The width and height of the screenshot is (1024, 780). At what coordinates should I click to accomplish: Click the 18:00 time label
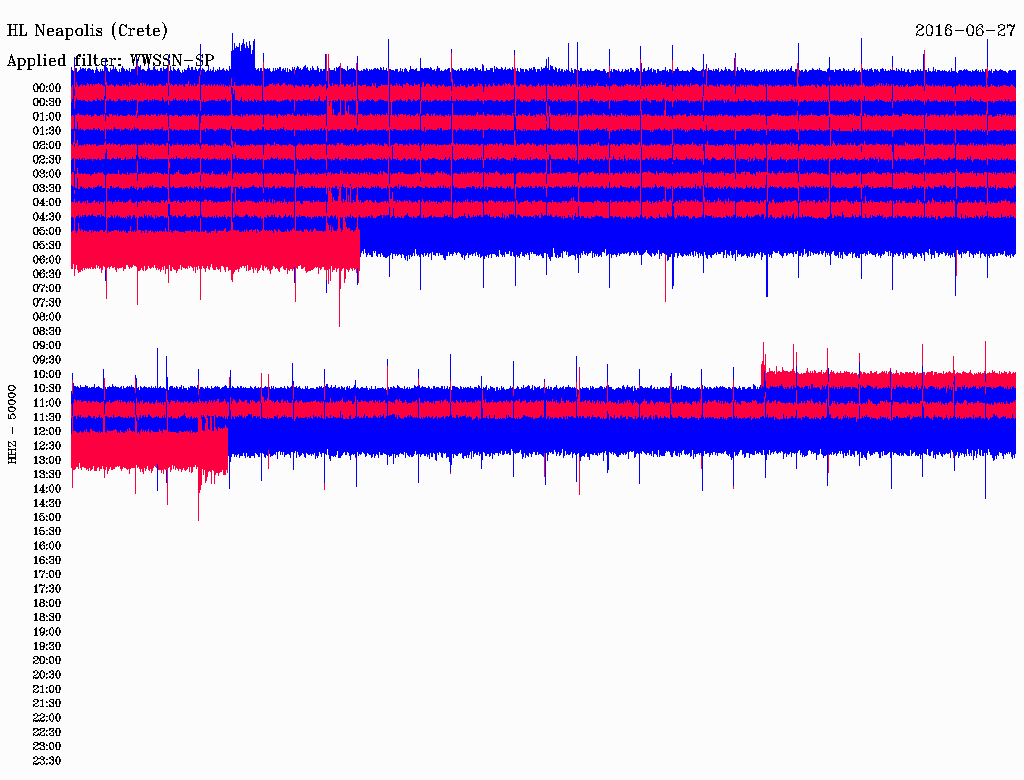pos(47,604)
